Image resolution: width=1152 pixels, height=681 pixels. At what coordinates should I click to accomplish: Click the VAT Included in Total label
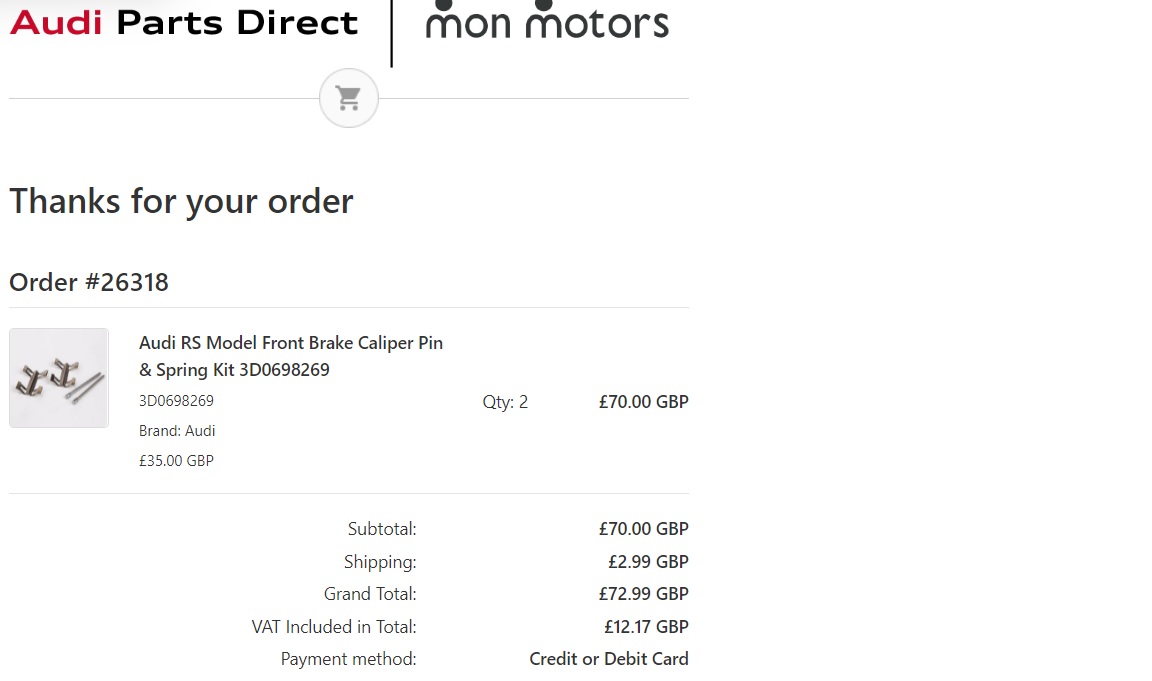[334, 627]
